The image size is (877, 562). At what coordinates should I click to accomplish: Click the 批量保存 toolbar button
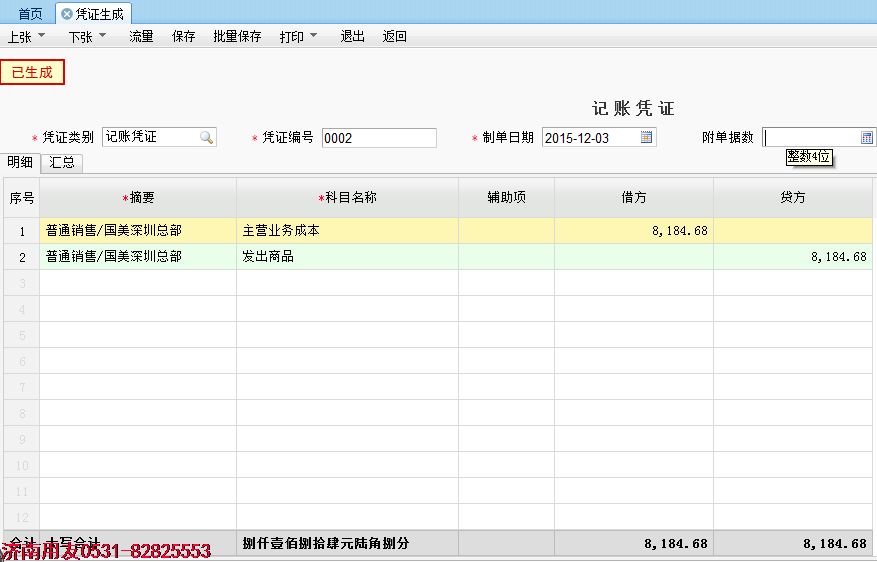[x=237, y=37]
